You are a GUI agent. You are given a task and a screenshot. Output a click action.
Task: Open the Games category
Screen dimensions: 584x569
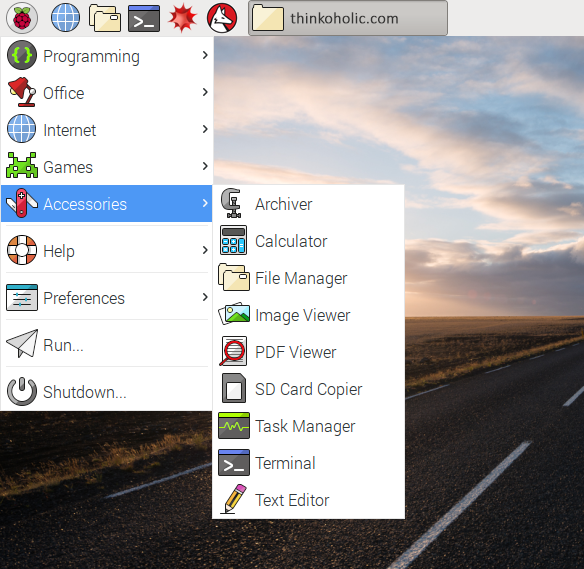click(x=107, y=166)
